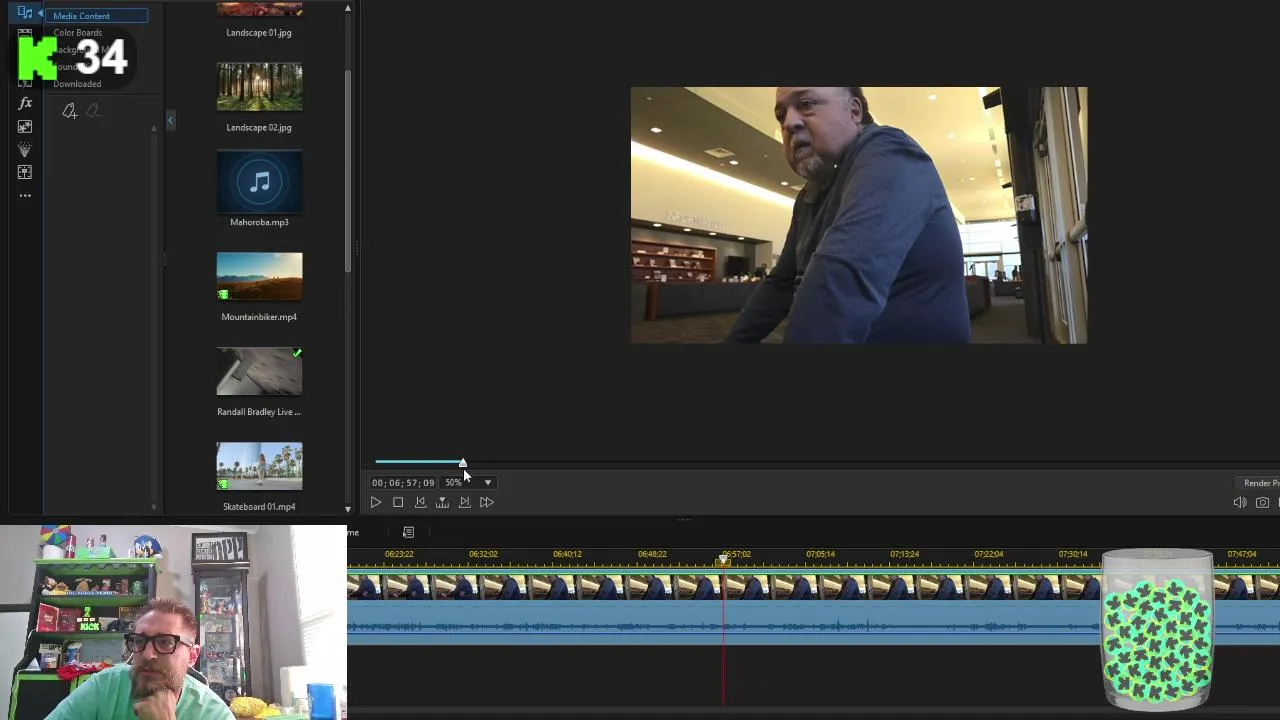Click media library scroll down arrow

tap(348, 509)
